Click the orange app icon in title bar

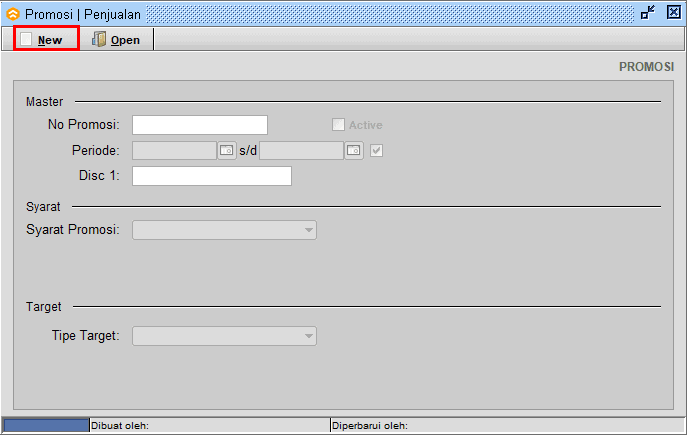point(13,13)
